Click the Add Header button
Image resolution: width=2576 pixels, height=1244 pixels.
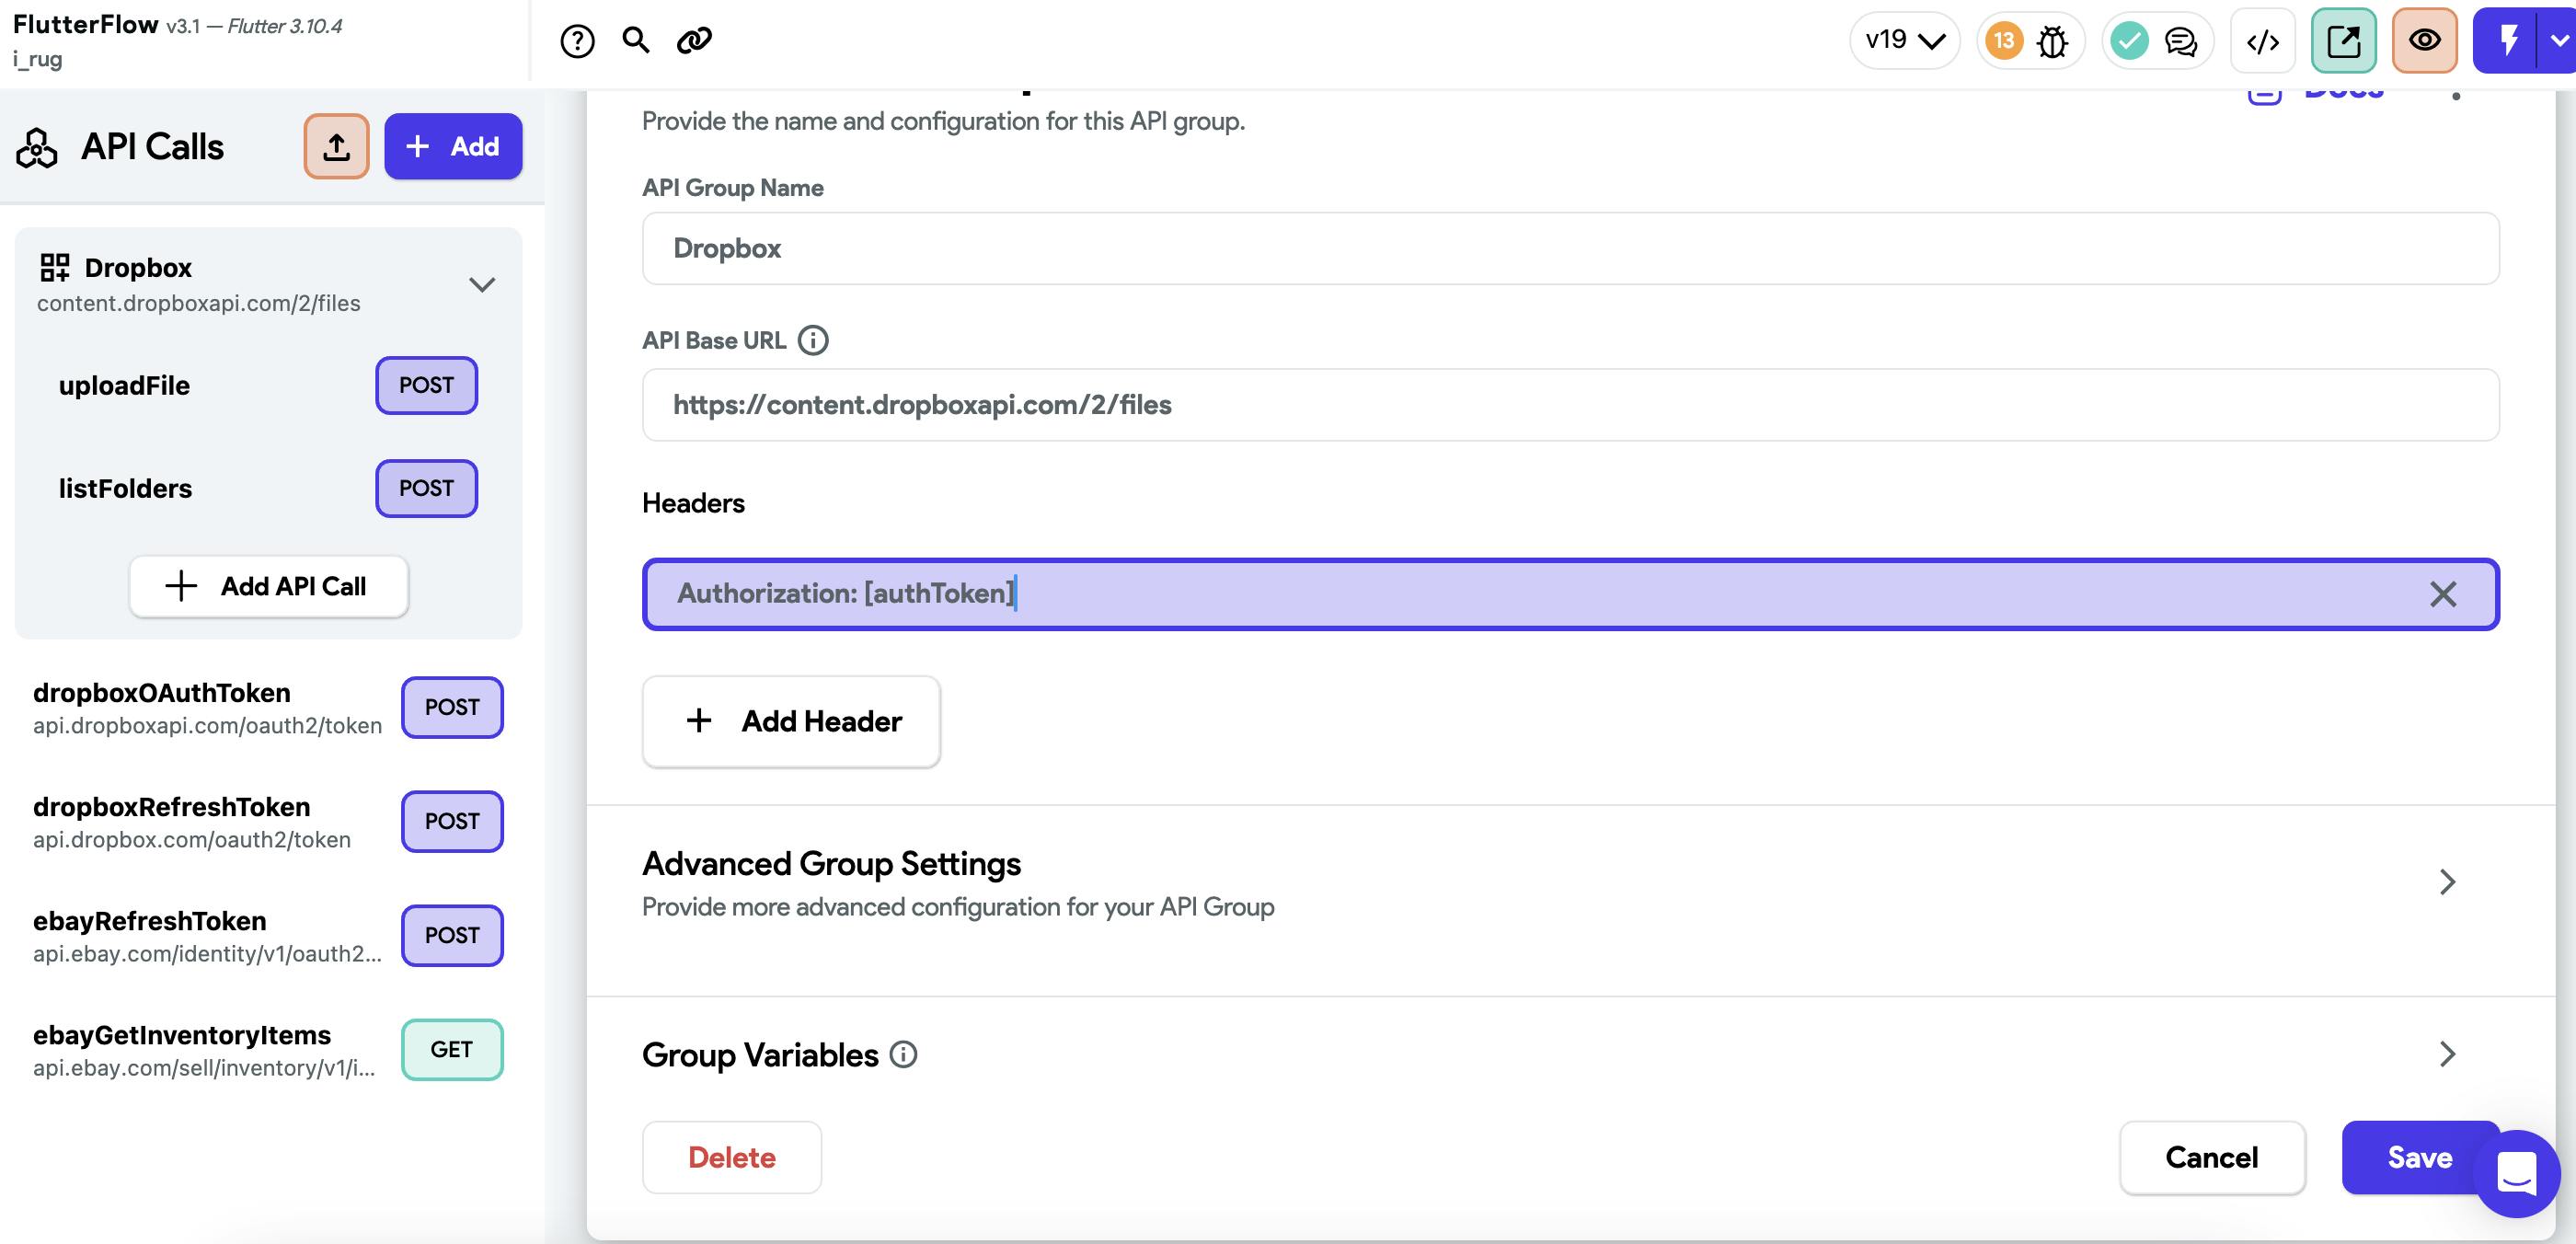(791, 721)
